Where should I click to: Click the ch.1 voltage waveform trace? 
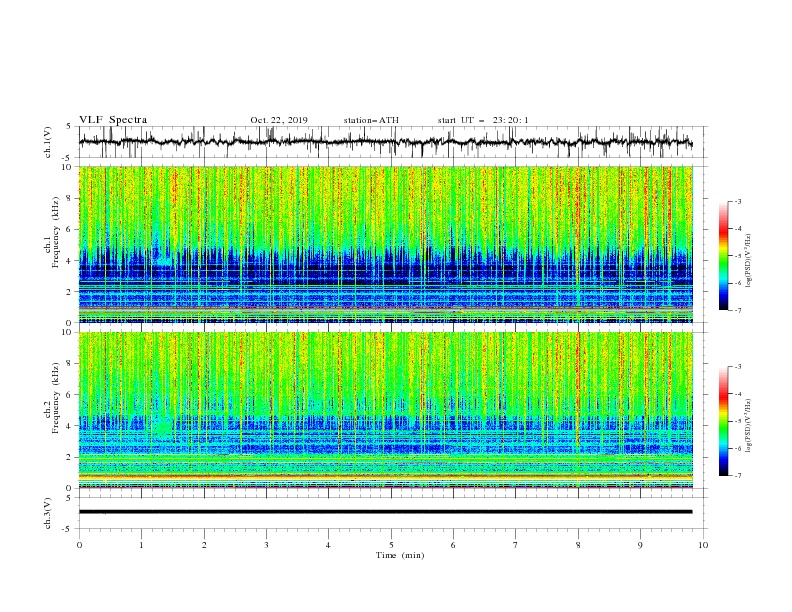tap(385, 142)
